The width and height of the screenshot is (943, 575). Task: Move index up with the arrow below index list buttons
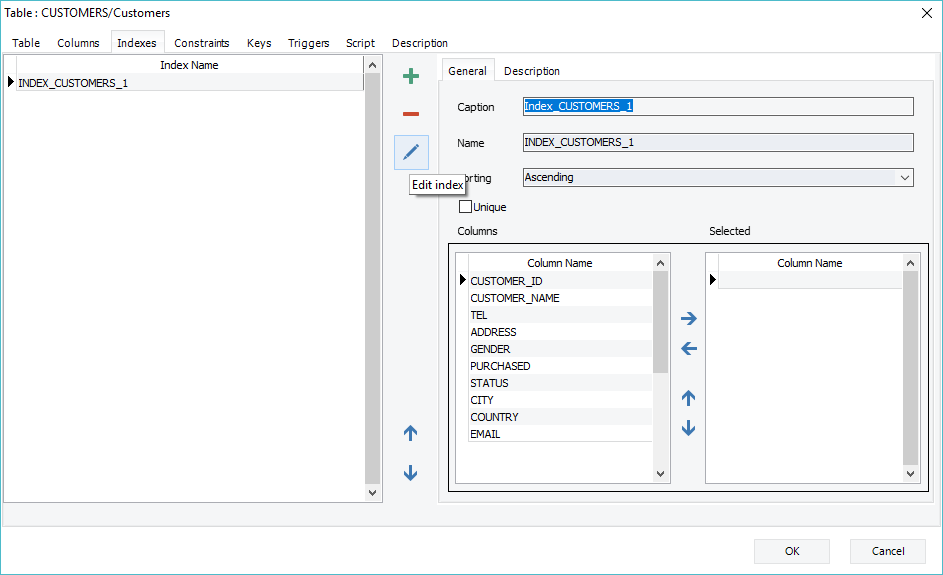pos(410,434)
